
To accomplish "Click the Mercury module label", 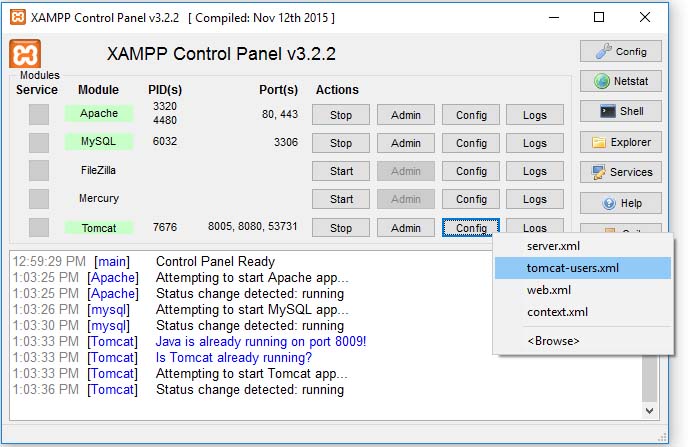I will point(99,198).
